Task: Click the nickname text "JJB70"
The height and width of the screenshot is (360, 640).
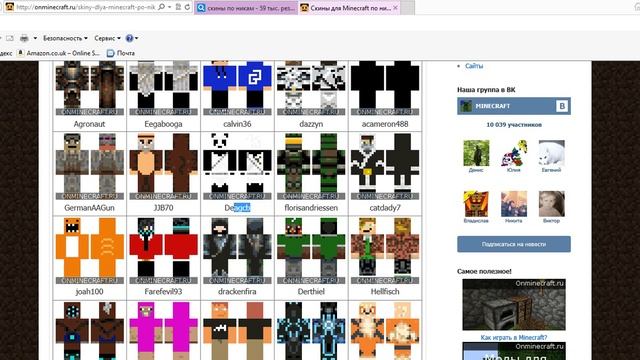Action: 163,208
